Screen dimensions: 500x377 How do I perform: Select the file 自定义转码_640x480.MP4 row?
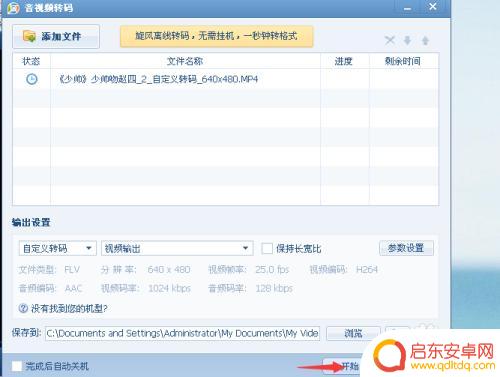click(x=226, y=79)
